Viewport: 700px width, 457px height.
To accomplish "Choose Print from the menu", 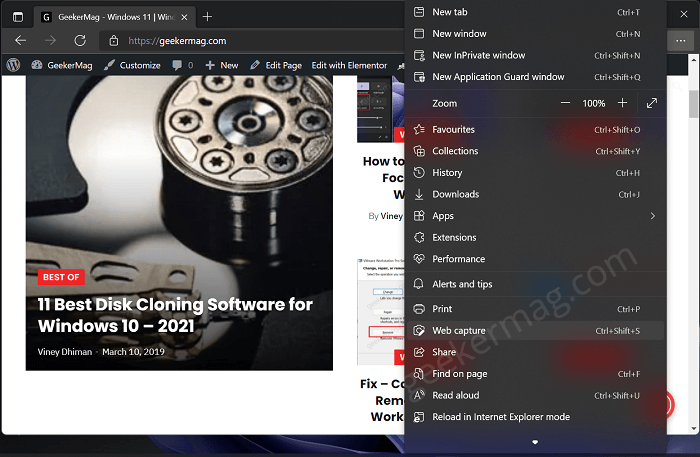I will [535, 309].
